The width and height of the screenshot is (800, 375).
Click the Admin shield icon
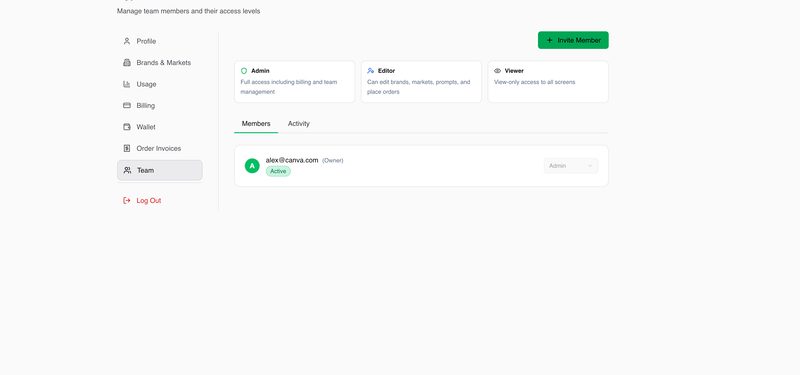(x=244, y=71)
